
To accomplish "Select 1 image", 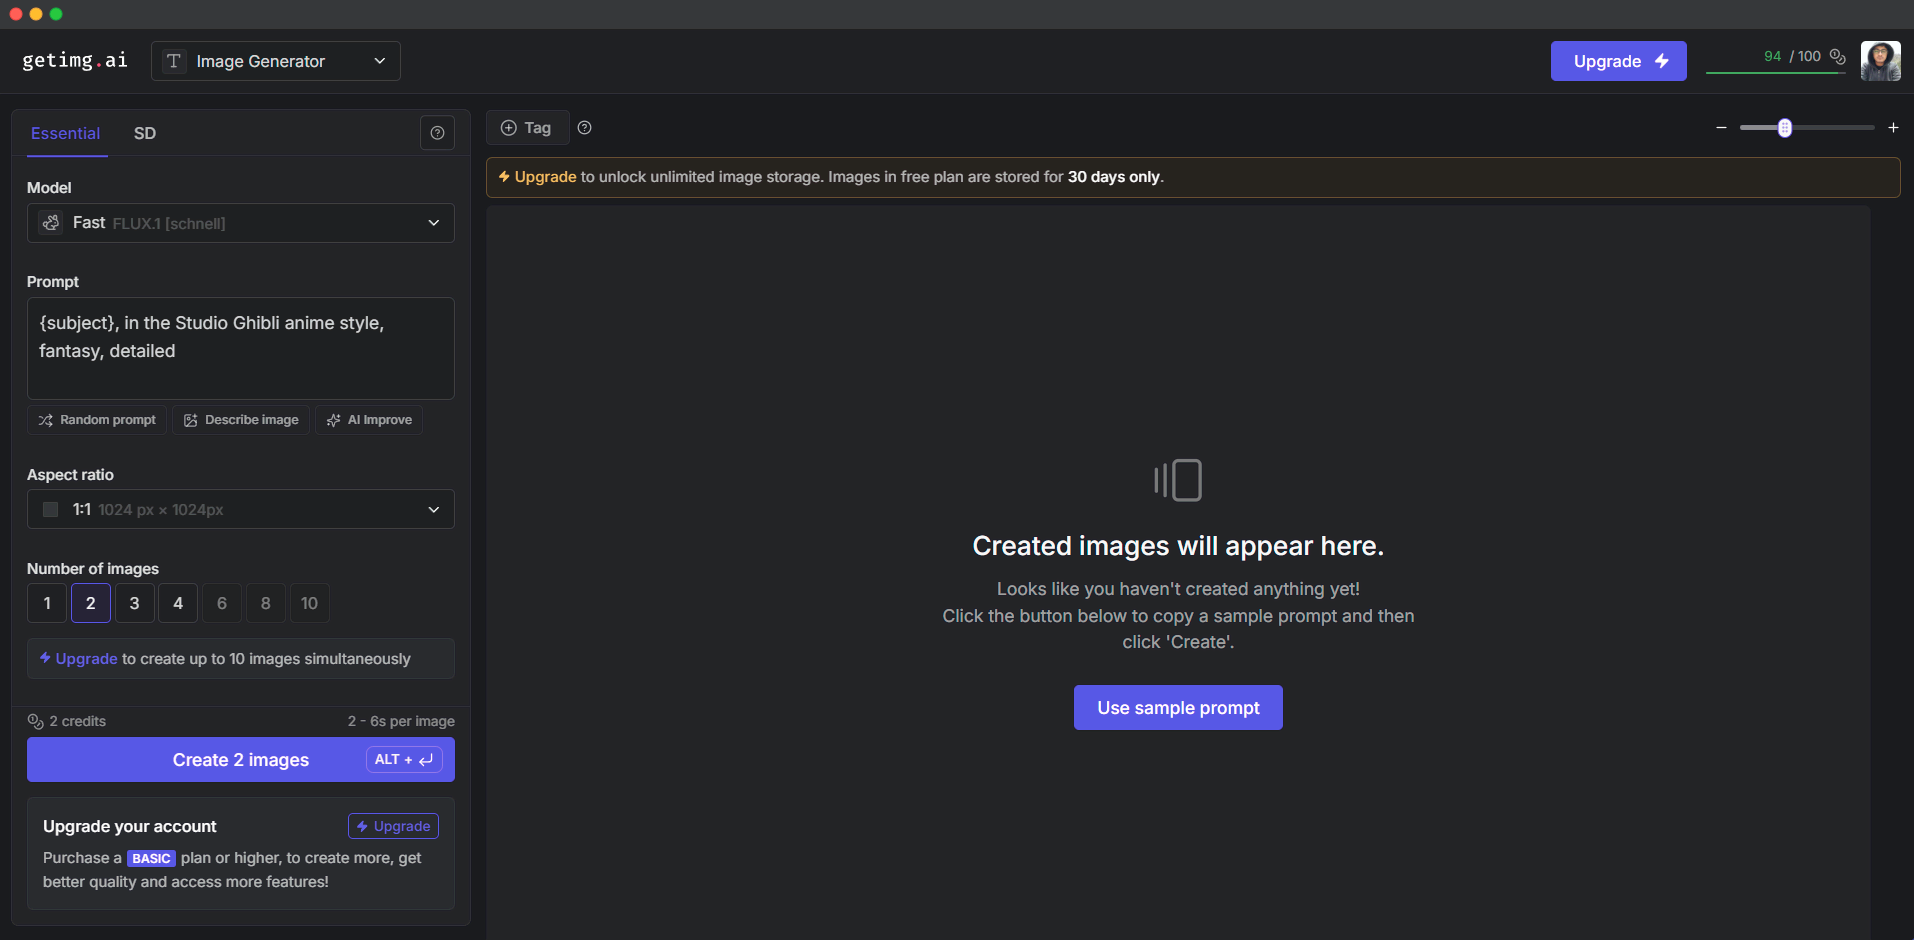I will tap(47, 603).
